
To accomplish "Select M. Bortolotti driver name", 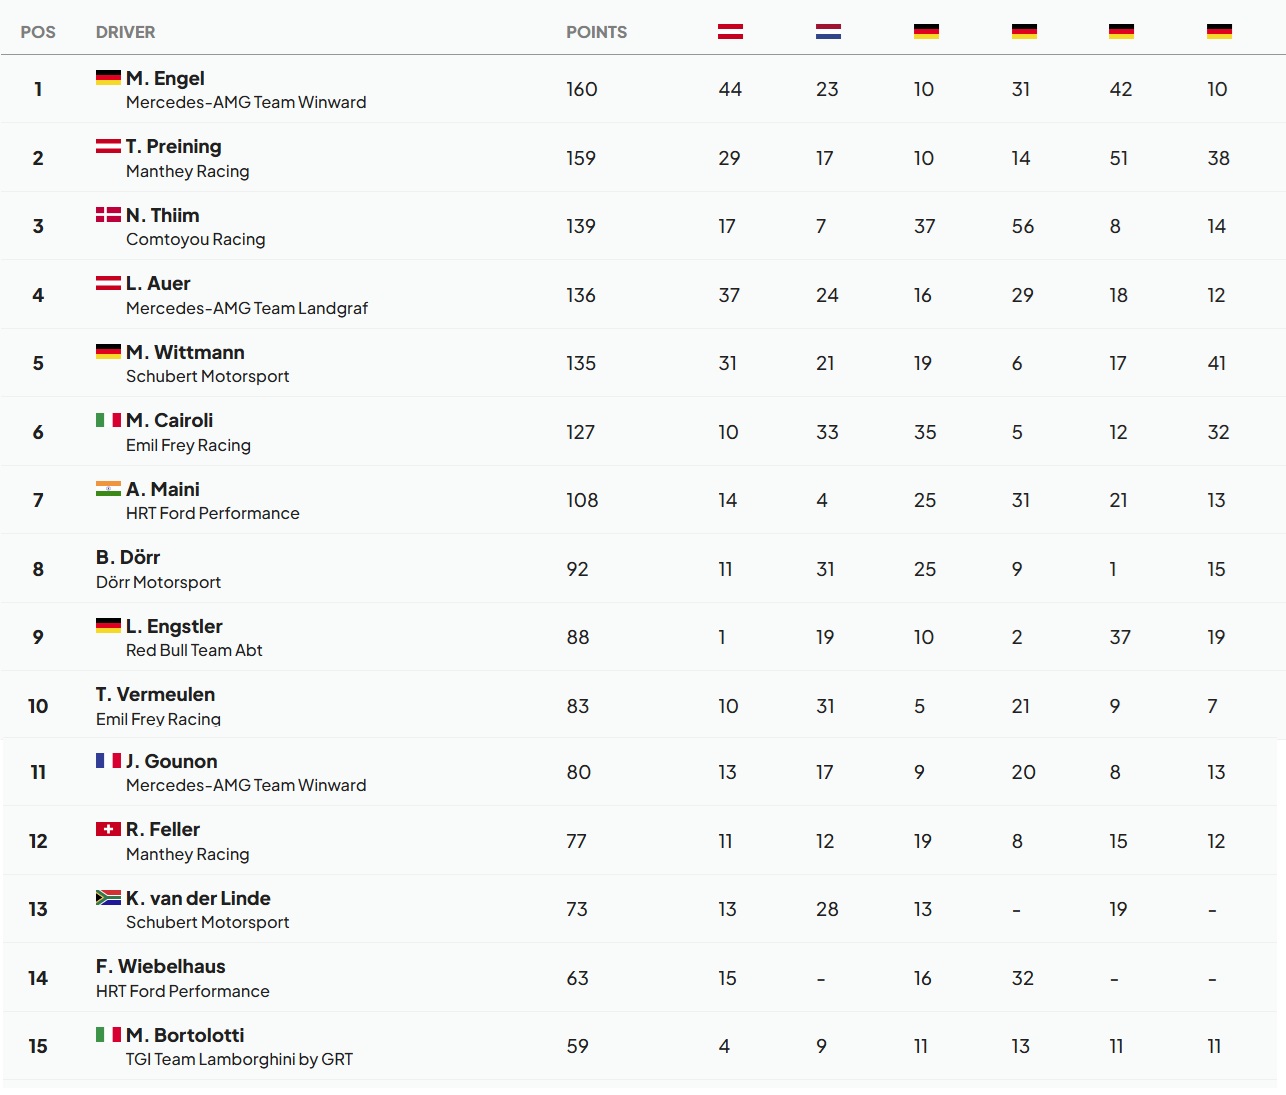I will pos(185,1035).
